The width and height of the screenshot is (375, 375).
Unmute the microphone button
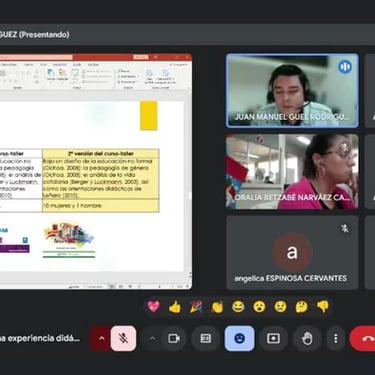[x=123, y=338]
